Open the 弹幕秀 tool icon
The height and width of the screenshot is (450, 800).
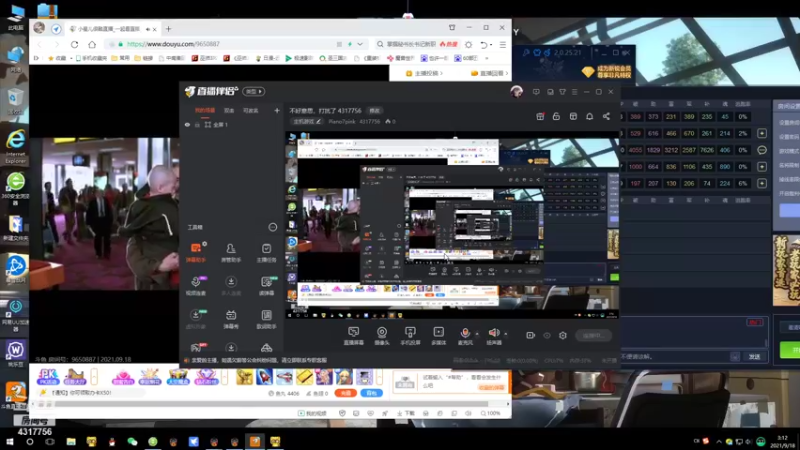tap(231, 319)
